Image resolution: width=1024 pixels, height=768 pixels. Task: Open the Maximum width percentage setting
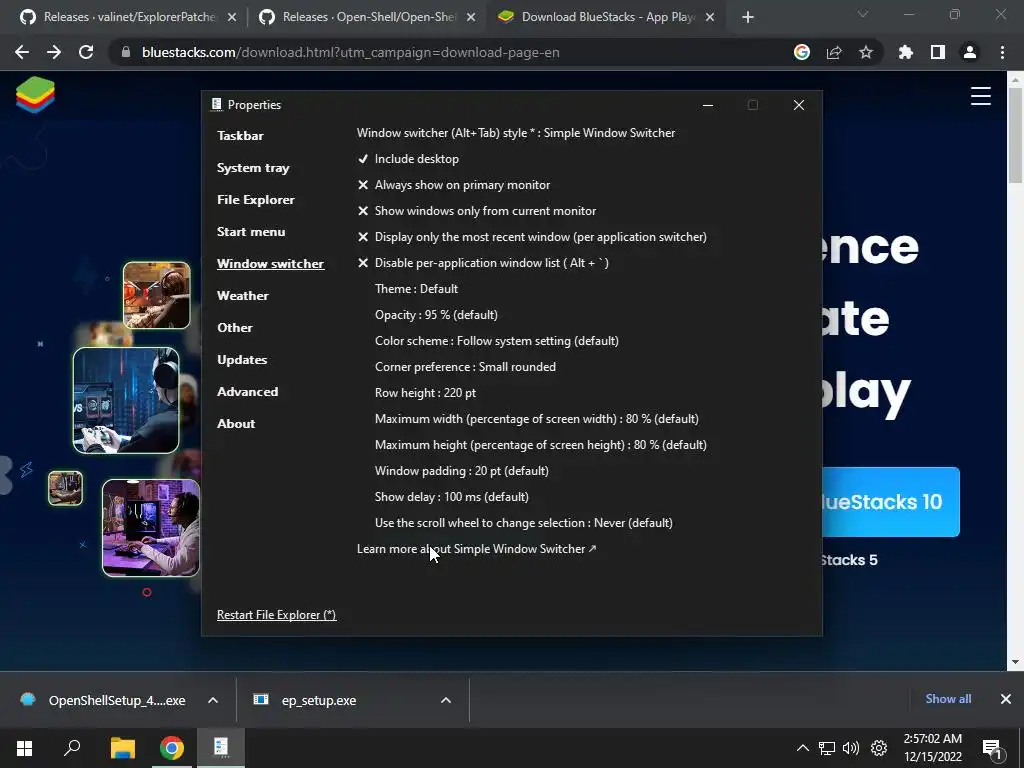pos(536,419)
